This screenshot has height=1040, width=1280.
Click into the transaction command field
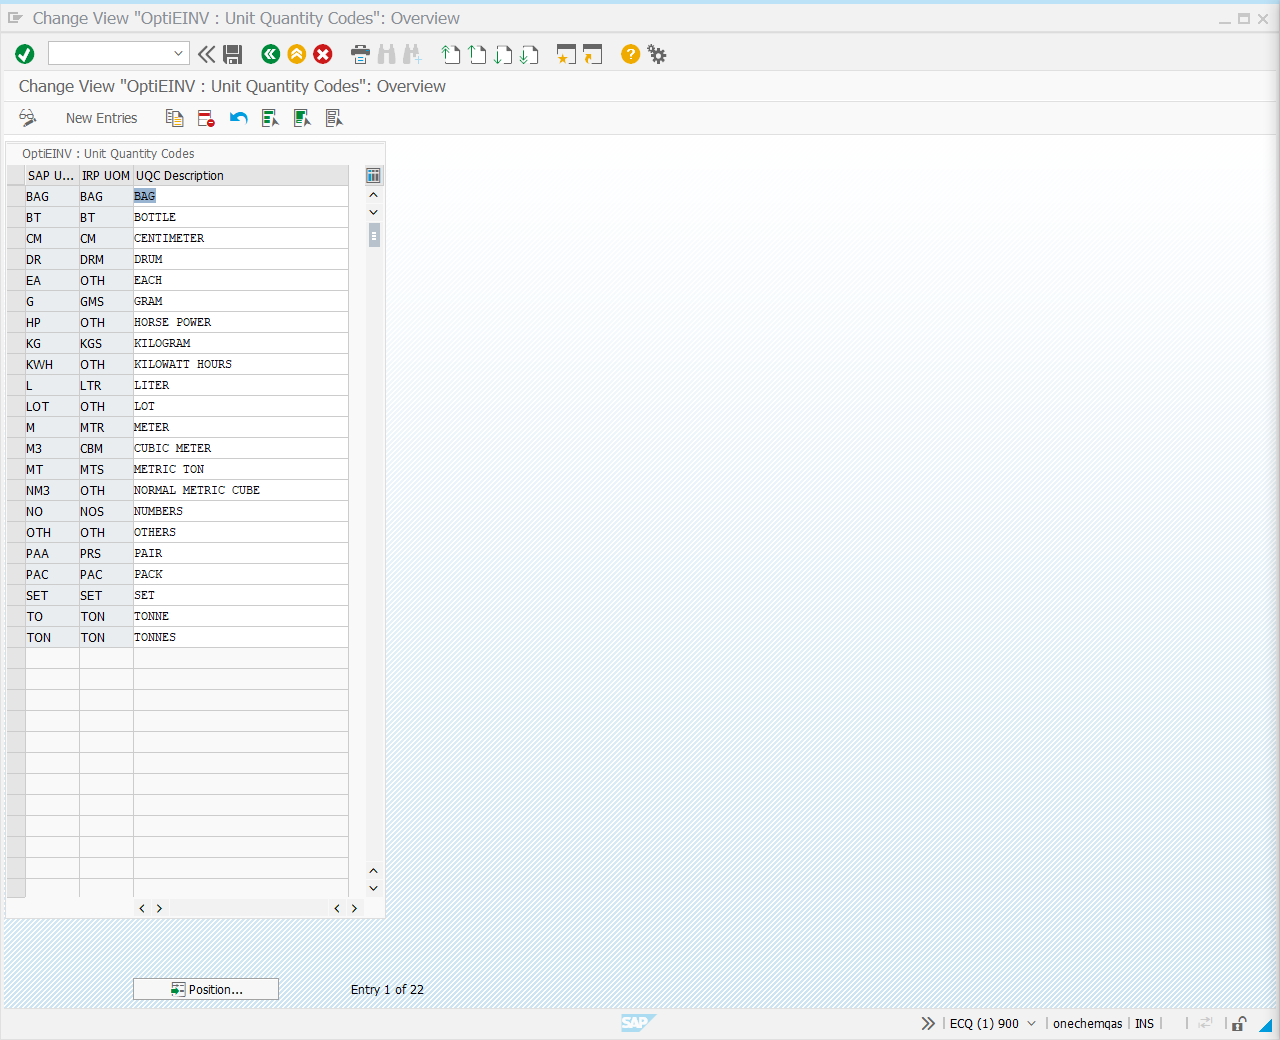coord(110,54)
